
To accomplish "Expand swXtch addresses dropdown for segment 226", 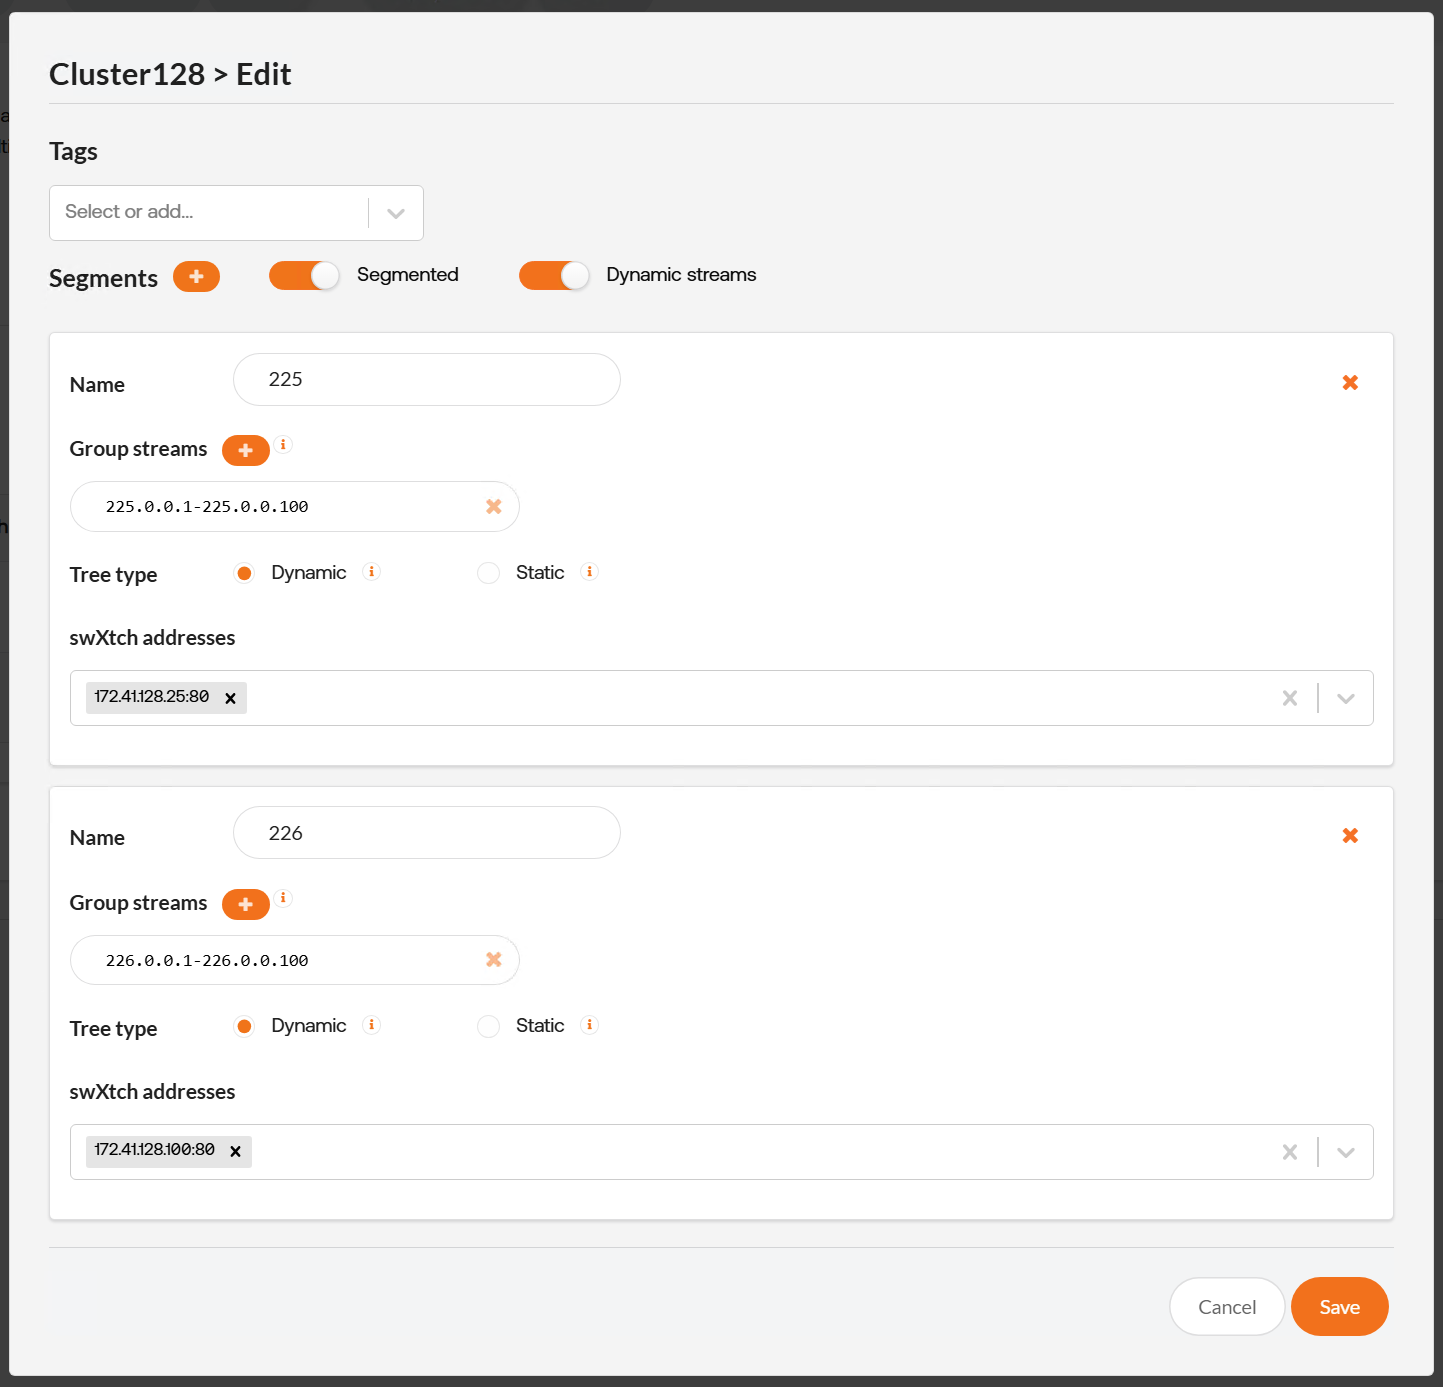I will (1346, 1152).
